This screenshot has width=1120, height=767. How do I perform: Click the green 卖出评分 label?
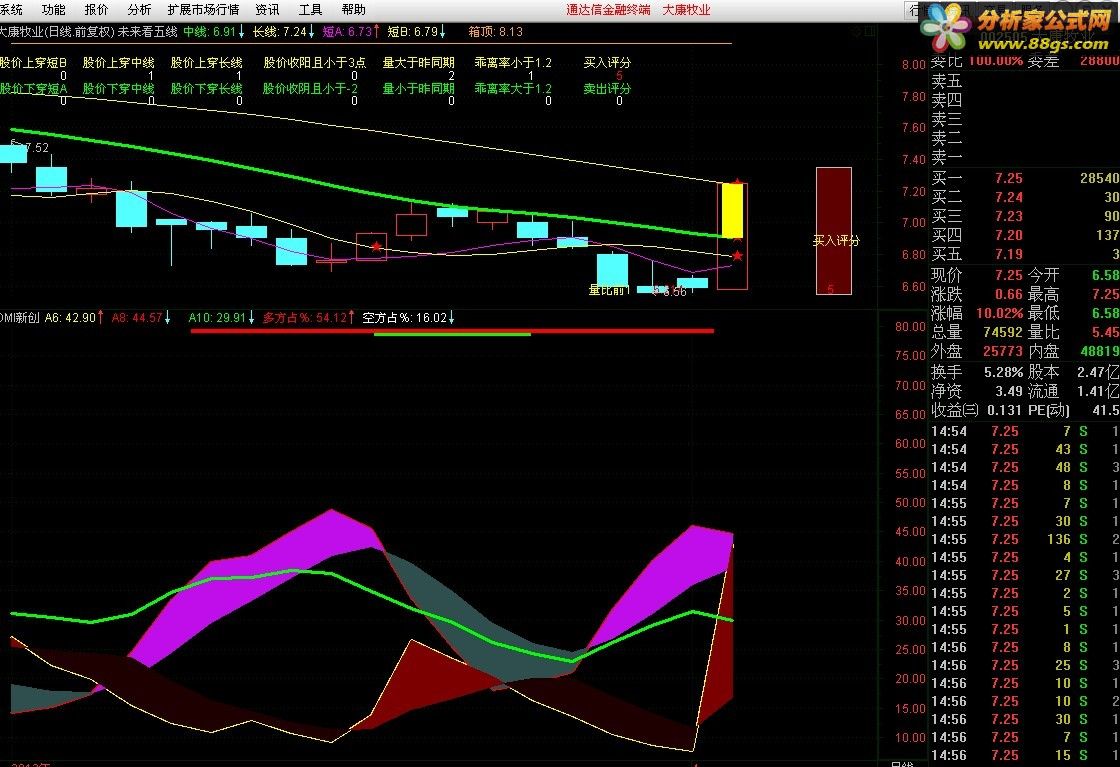click(x=607, y=89)
